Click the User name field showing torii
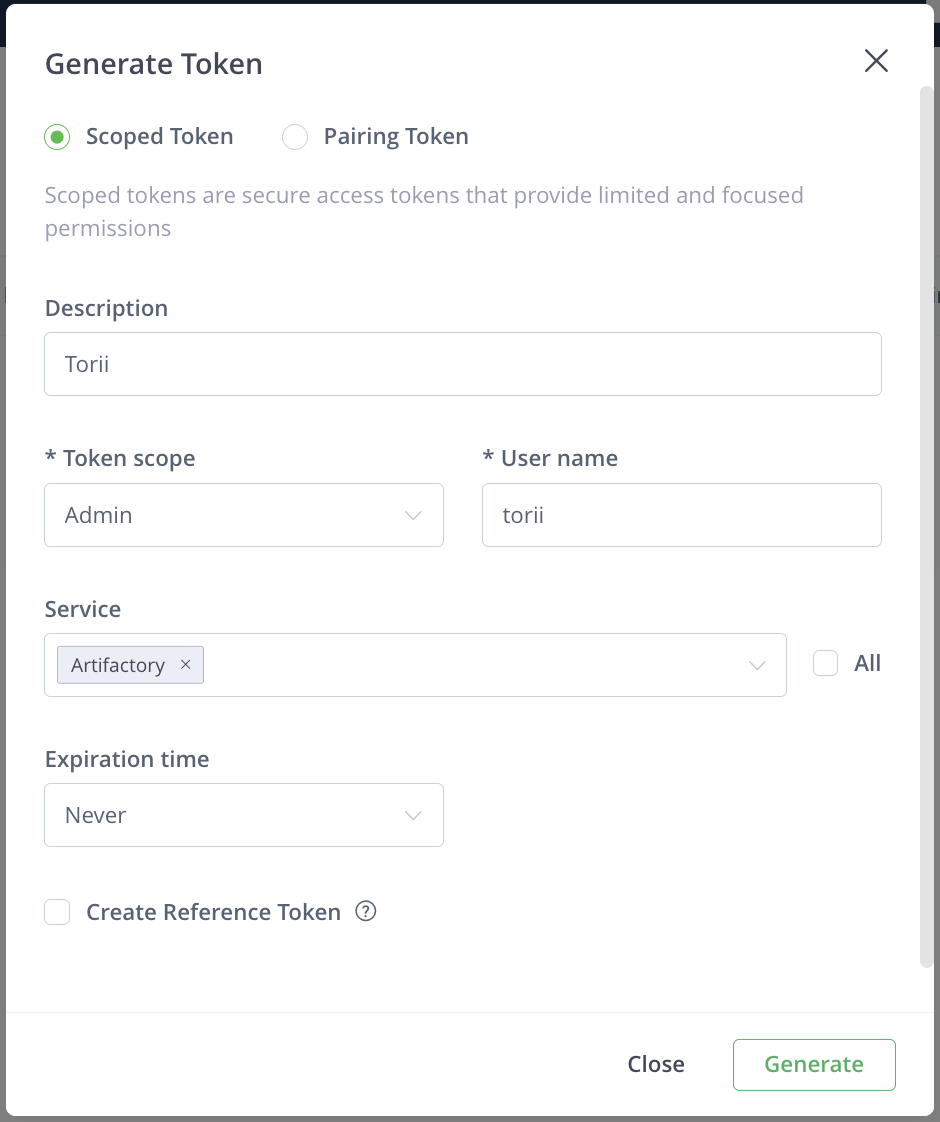The height and width of the screenshot is (1122, 940). (681, 515)
